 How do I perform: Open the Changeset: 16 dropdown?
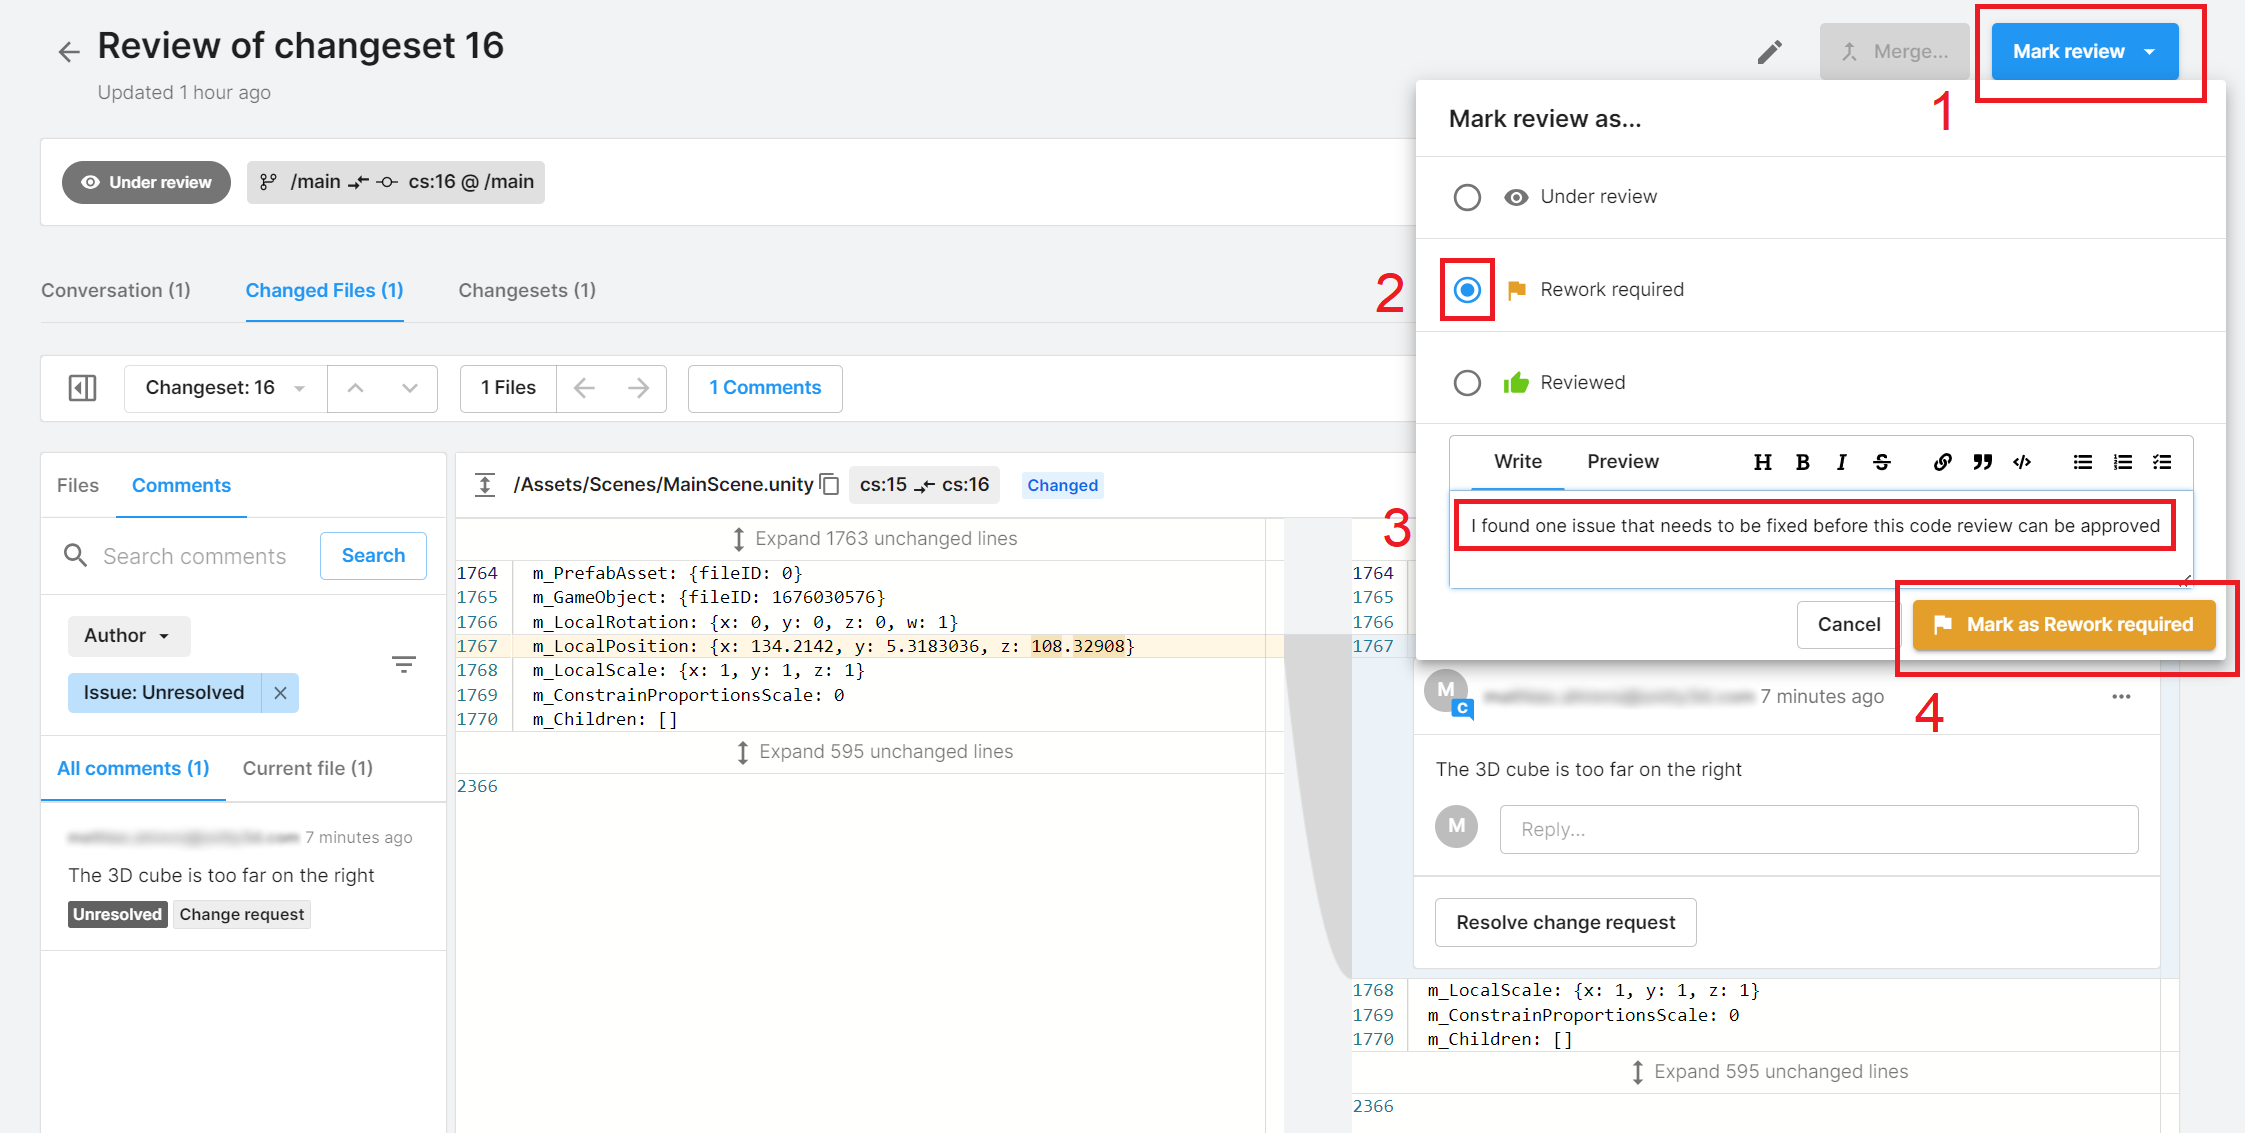coord(225,388)
